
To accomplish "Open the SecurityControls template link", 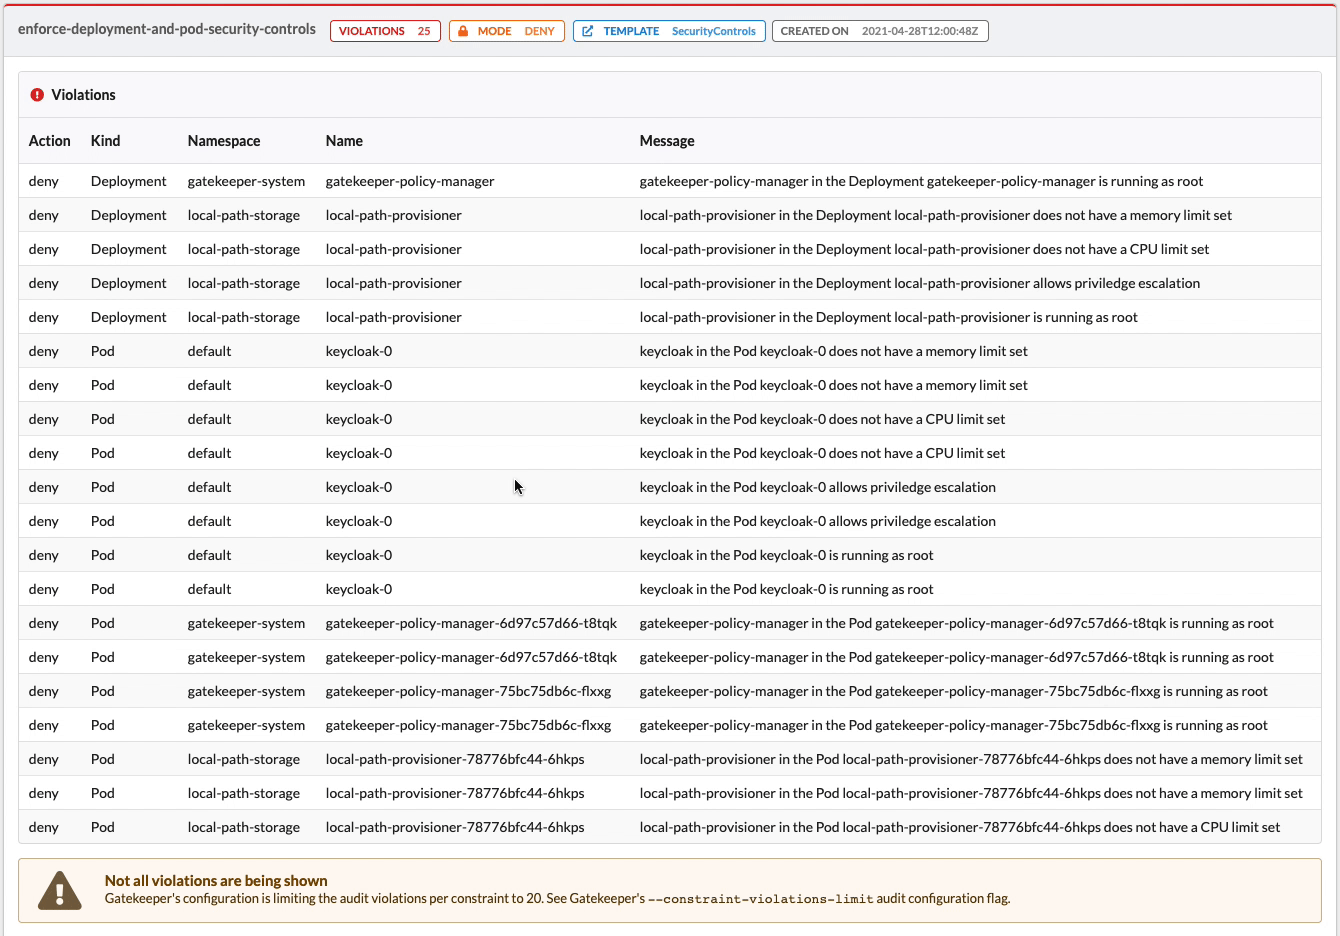I will pyautogui.click(x=714, y=31).
